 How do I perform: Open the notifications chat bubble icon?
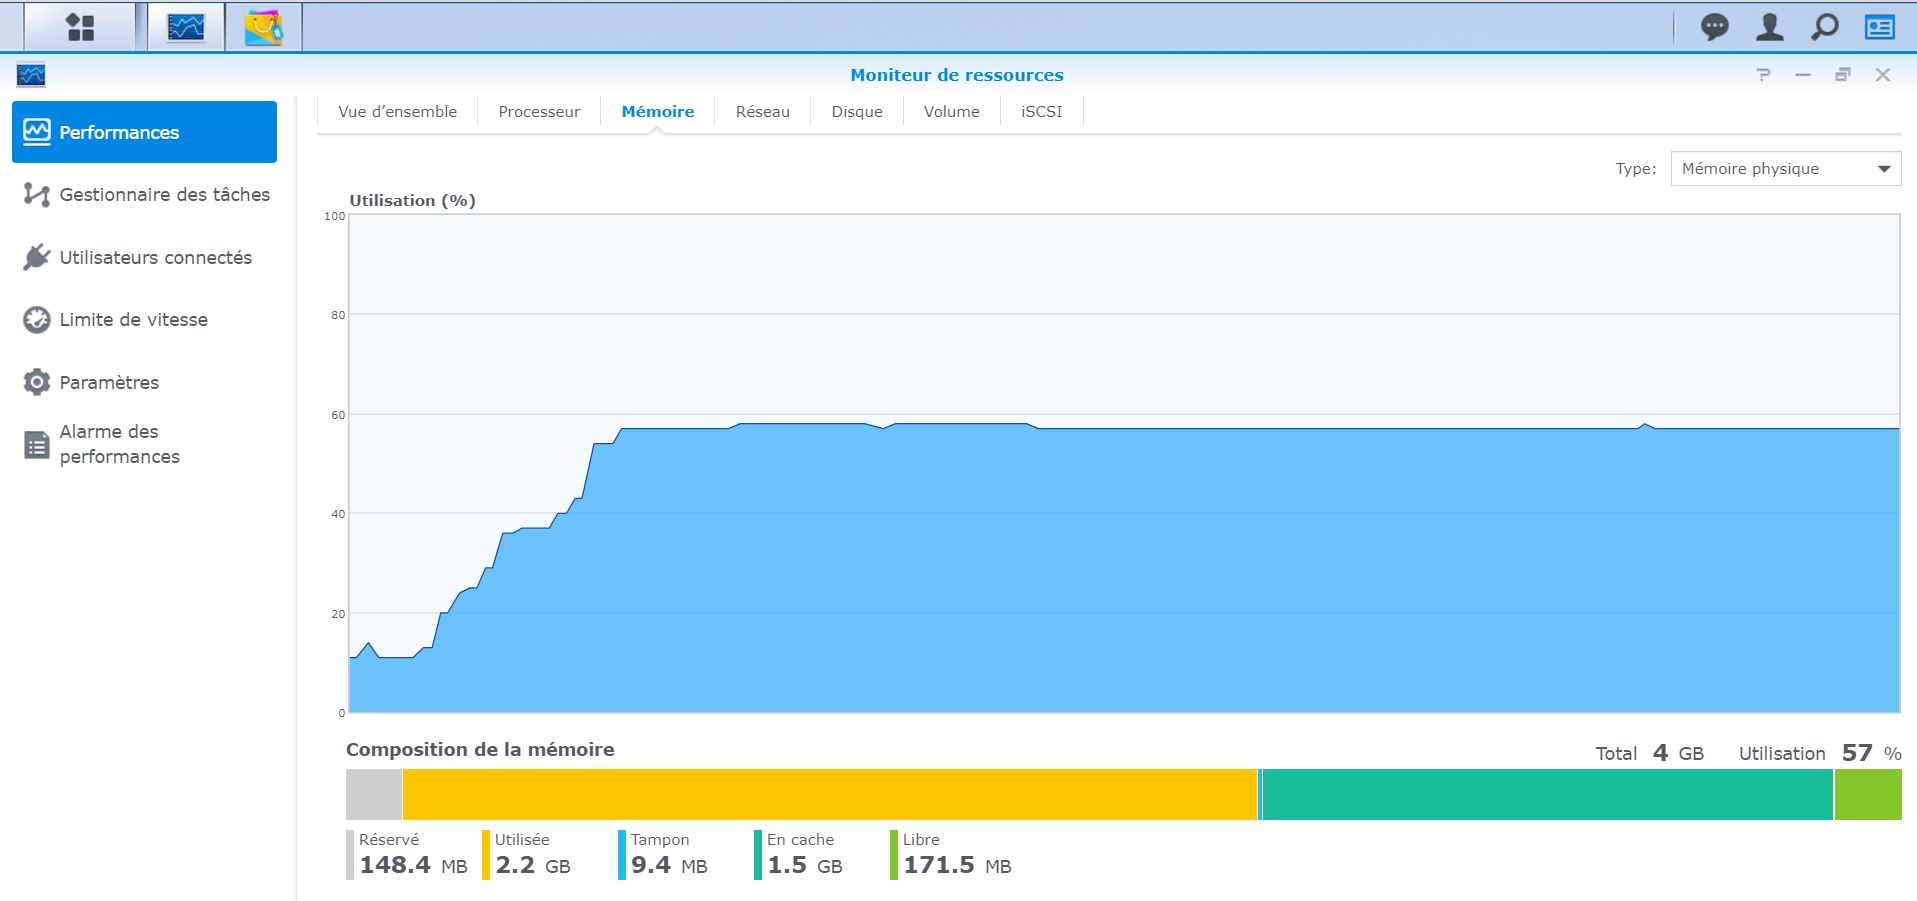coord(1714,27)
